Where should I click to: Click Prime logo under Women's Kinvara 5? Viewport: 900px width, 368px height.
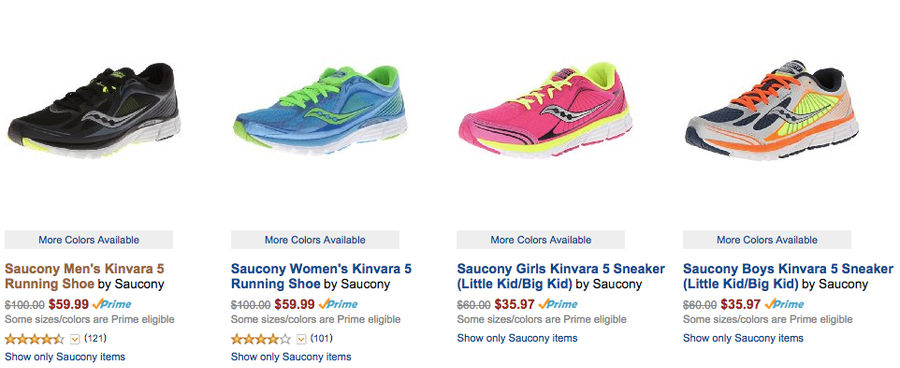tap(338, 304)
